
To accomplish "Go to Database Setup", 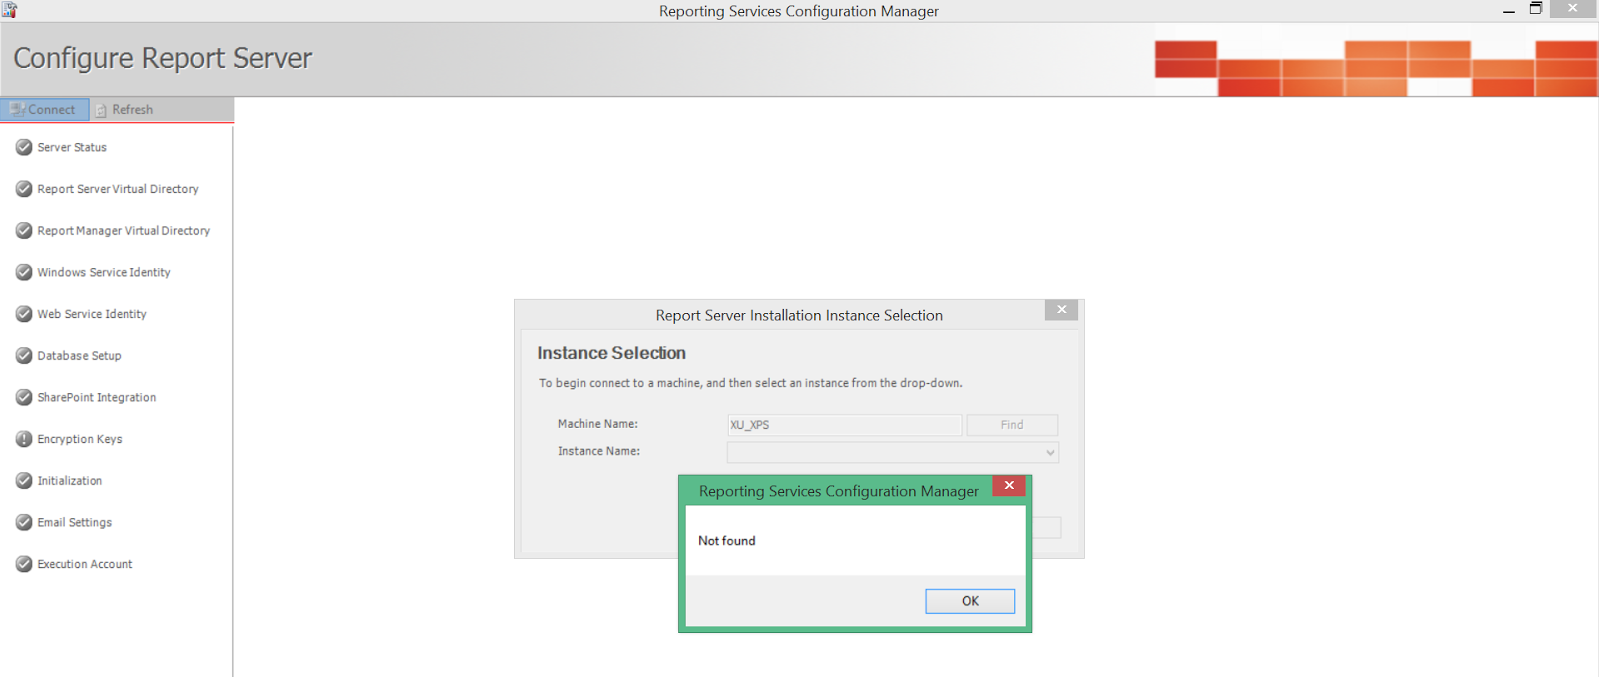I will [79, 355].
